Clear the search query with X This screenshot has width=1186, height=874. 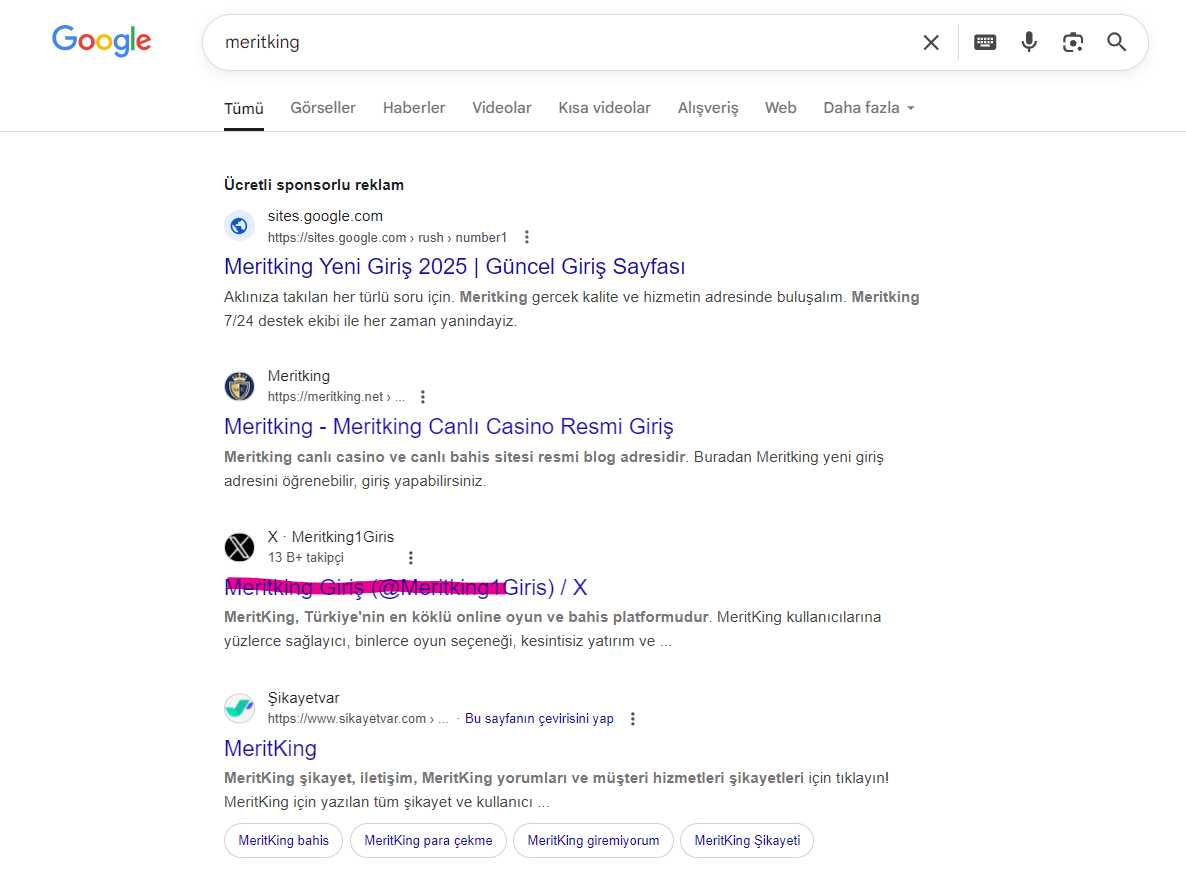click(931, 42)
